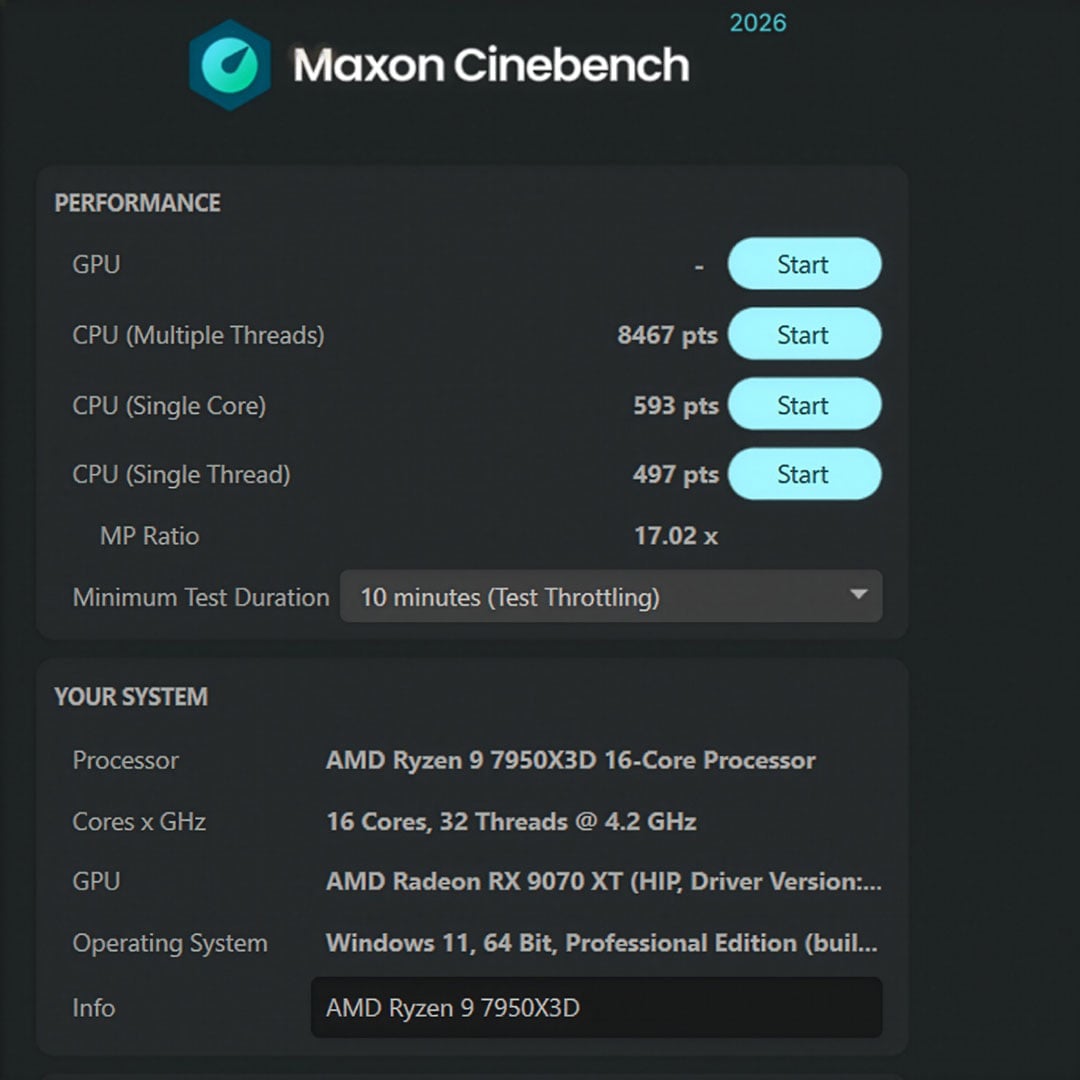The image size is (1080, 1080).
Task: Start the CPU Single Core benchmark
Action: coord(805,404)
